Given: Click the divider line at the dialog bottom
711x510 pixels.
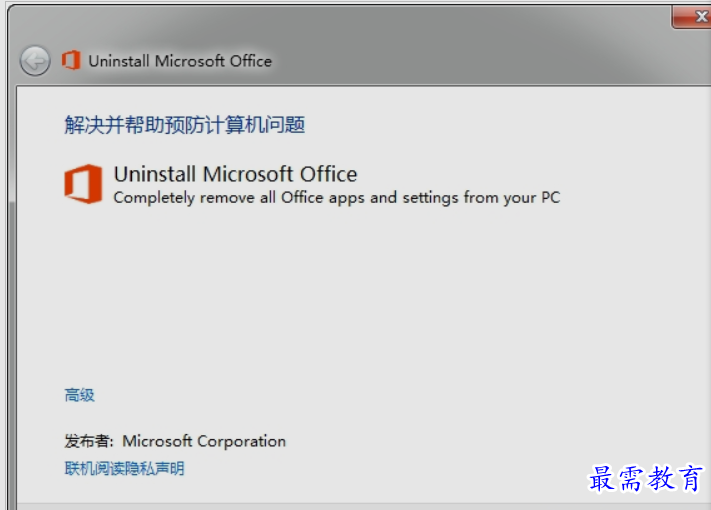Looking at the screenshot, I should [x=364, y=503].
